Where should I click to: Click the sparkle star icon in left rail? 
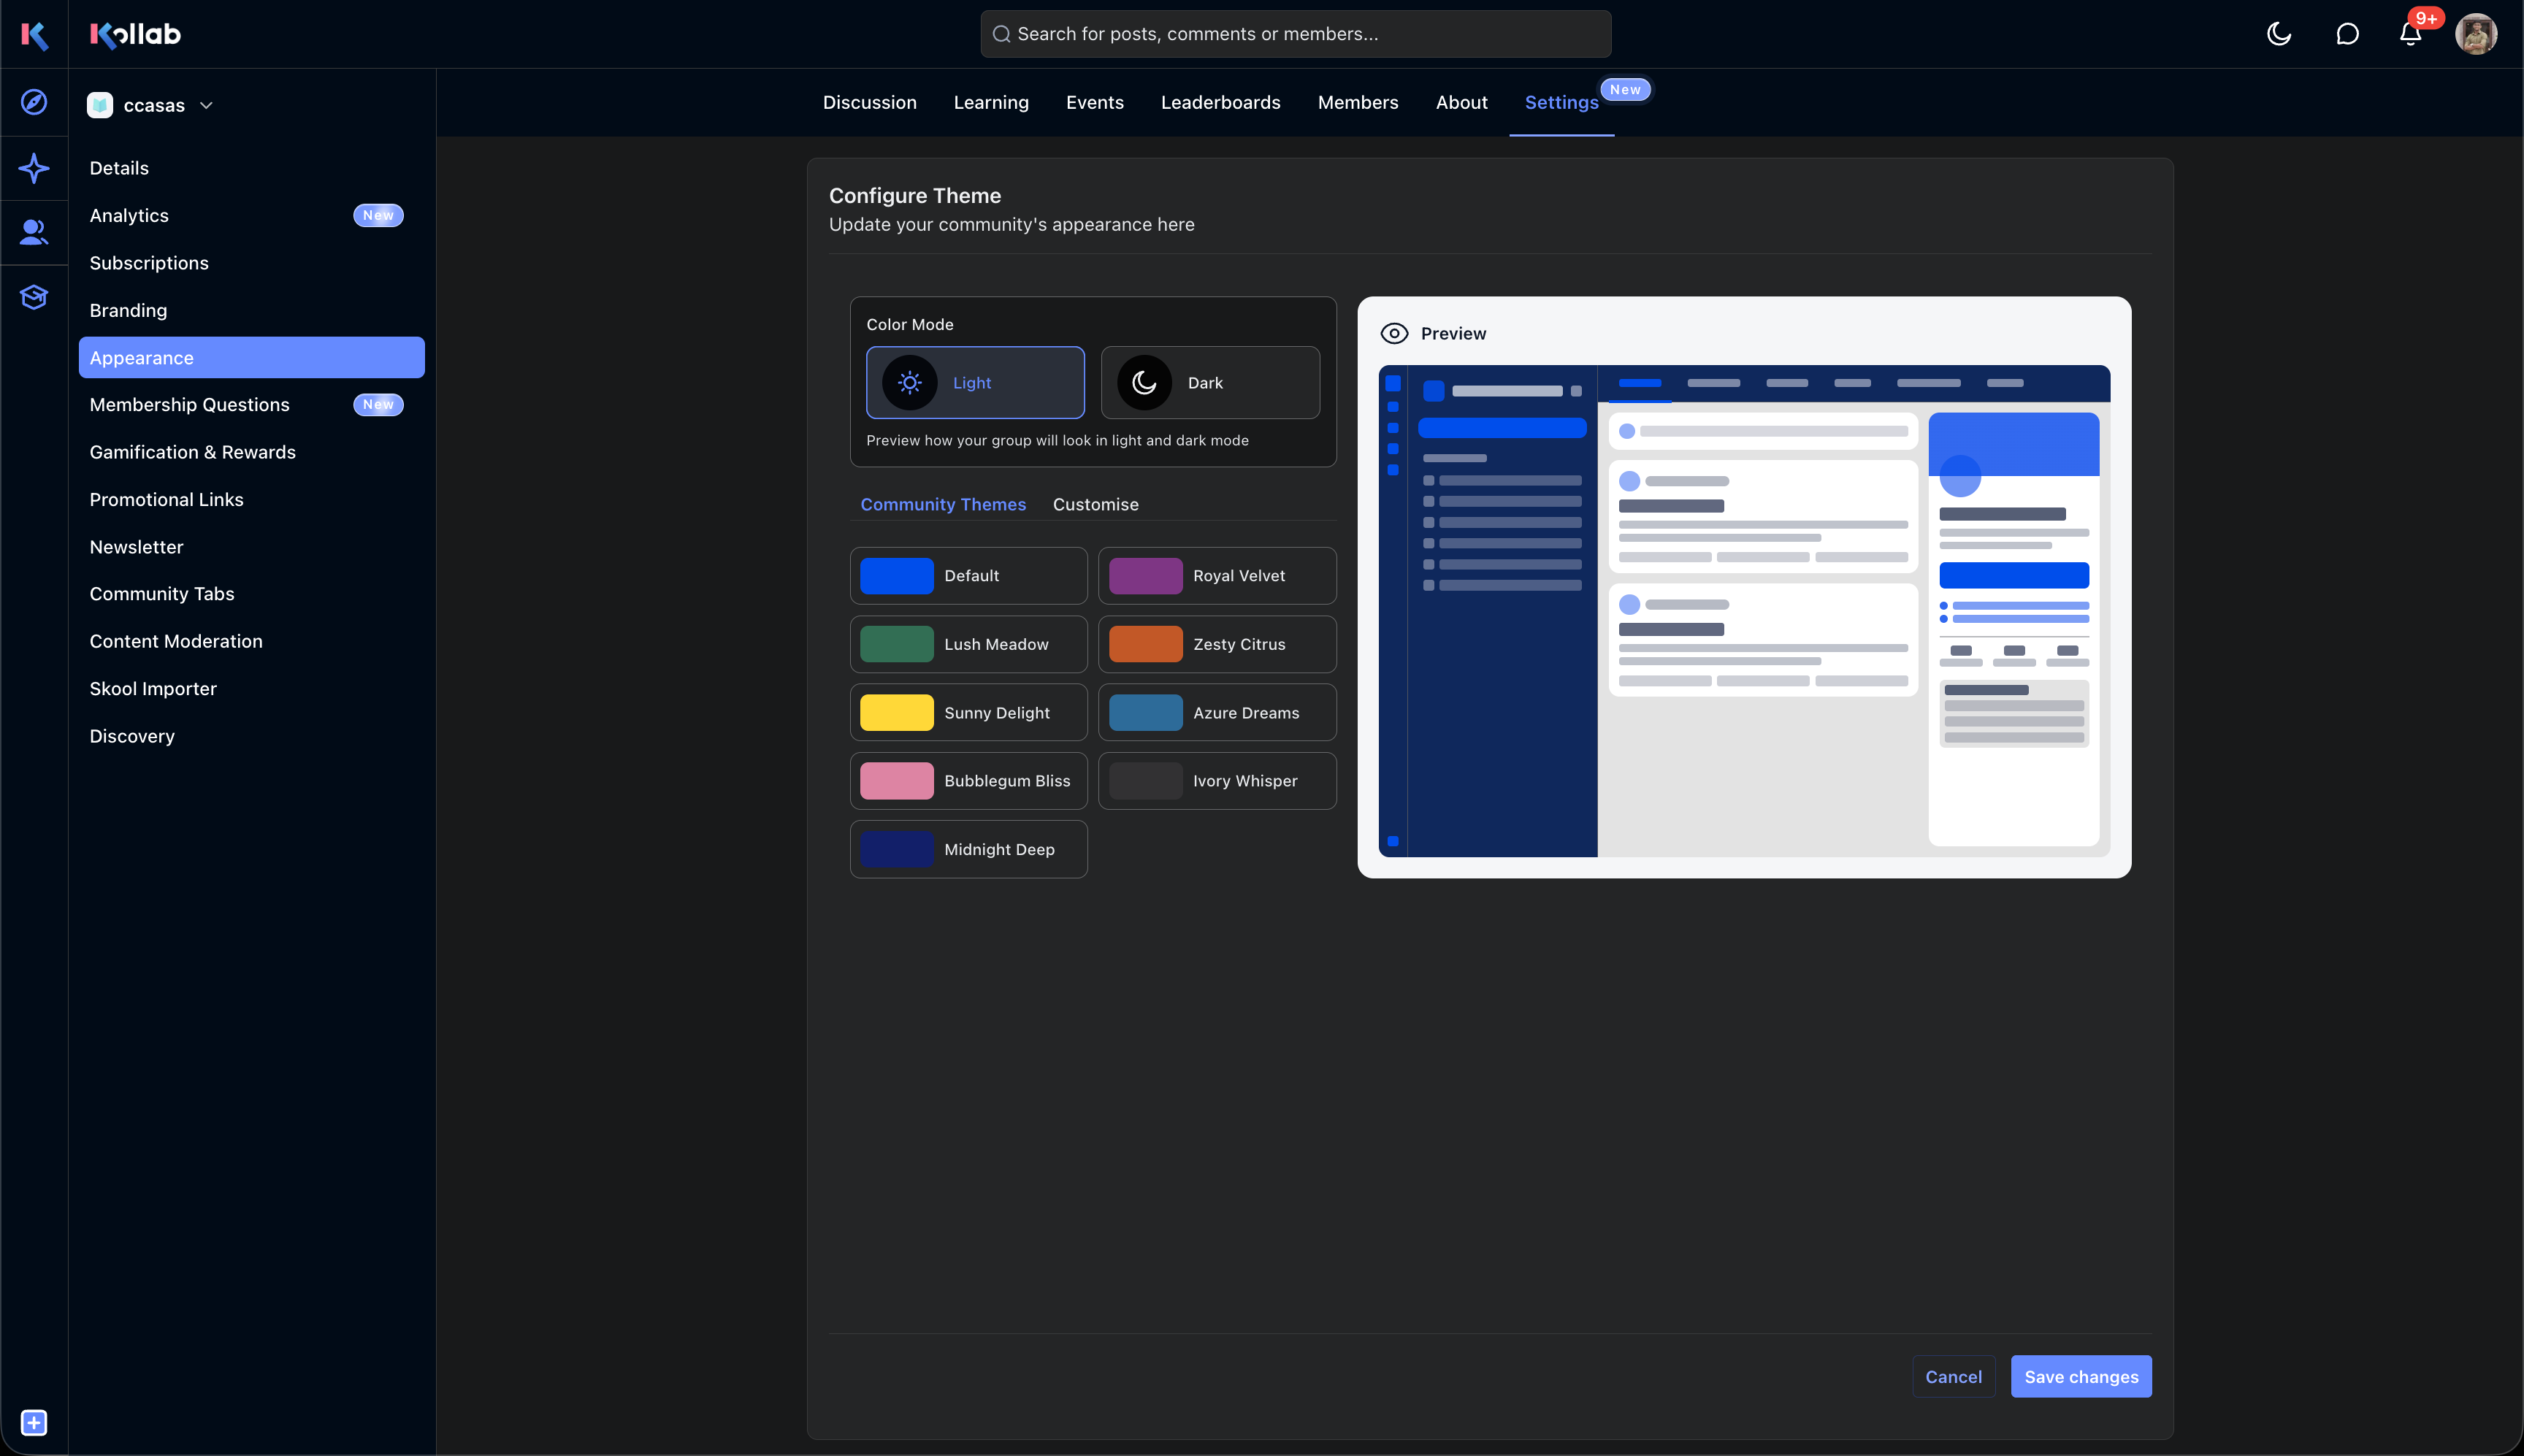tap(34, 168)
